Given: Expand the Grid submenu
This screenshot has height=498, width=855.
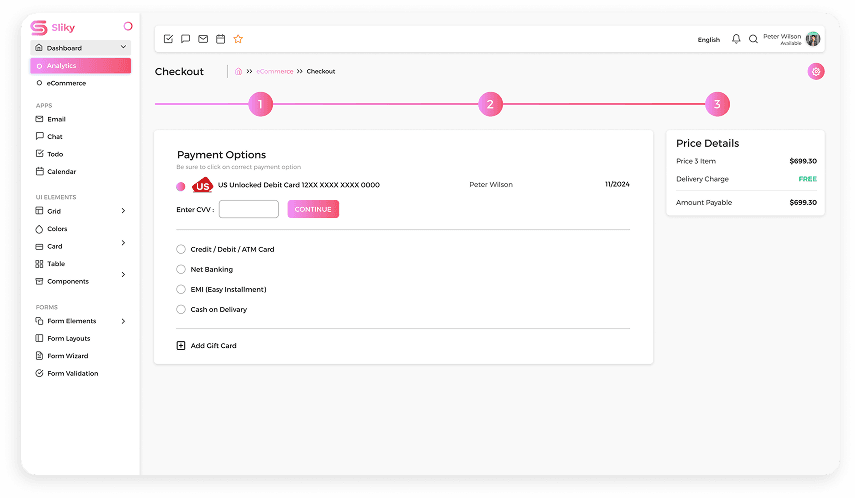Looking at the screenshot, I should pos(123,211).
